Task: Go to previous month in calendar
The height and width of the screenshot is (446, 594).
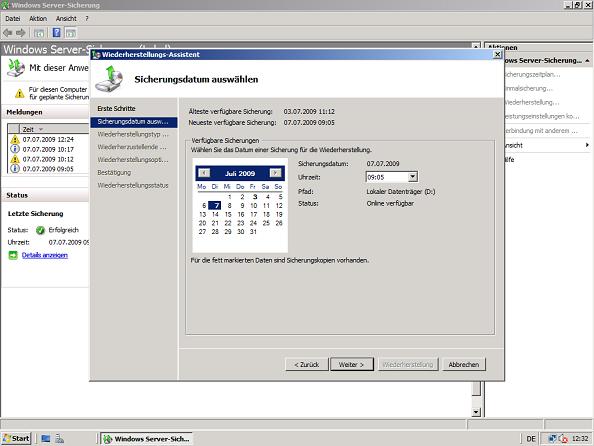Action: click(x=204, y=173)
